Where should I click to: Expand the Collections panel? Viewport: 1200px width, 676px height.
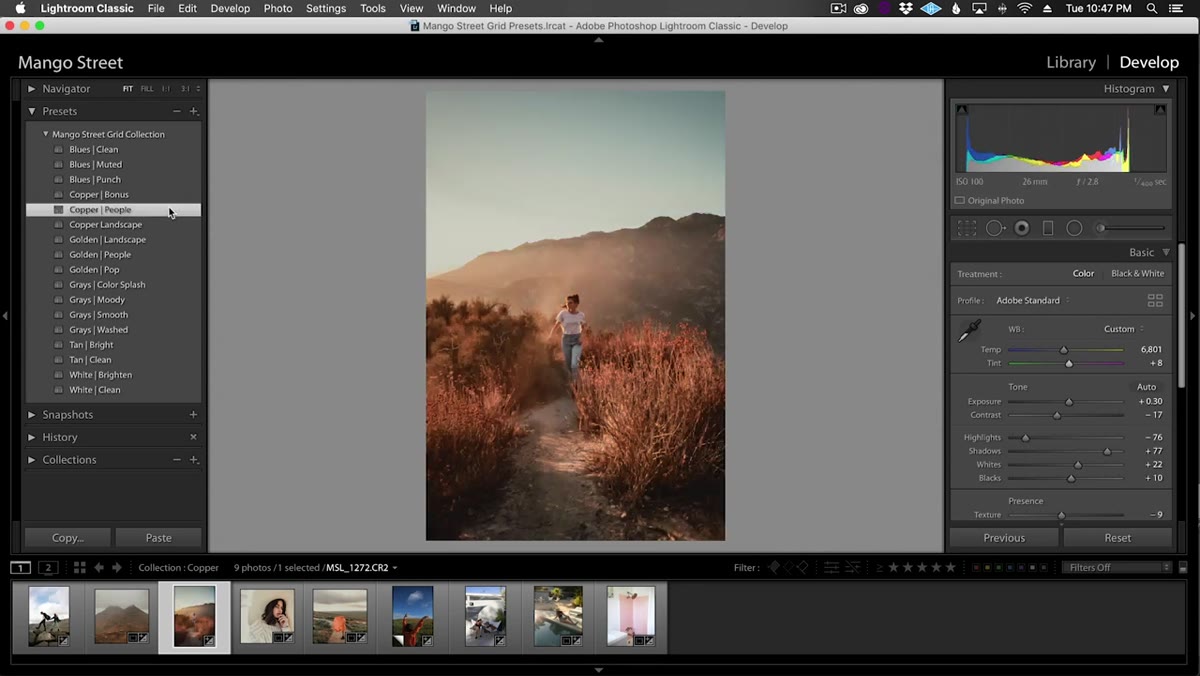(32, 460)
